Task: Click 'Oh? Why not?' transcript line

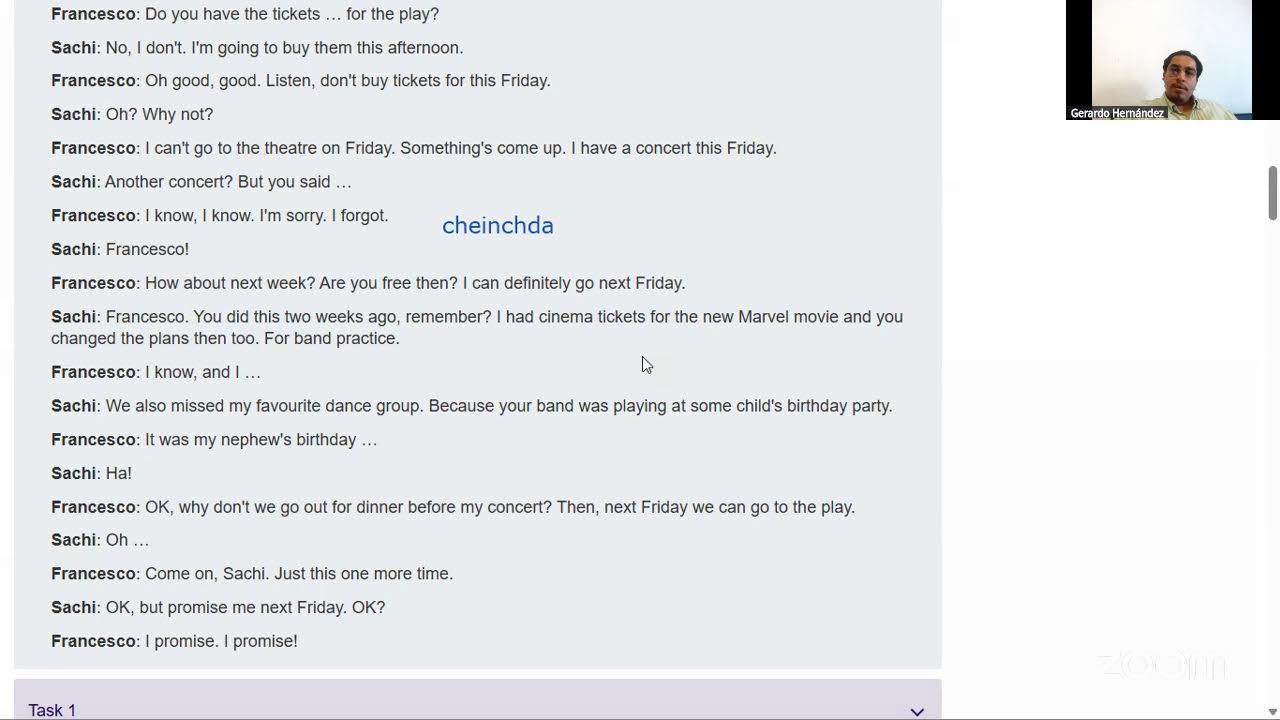Action: (x=132, y=114)
